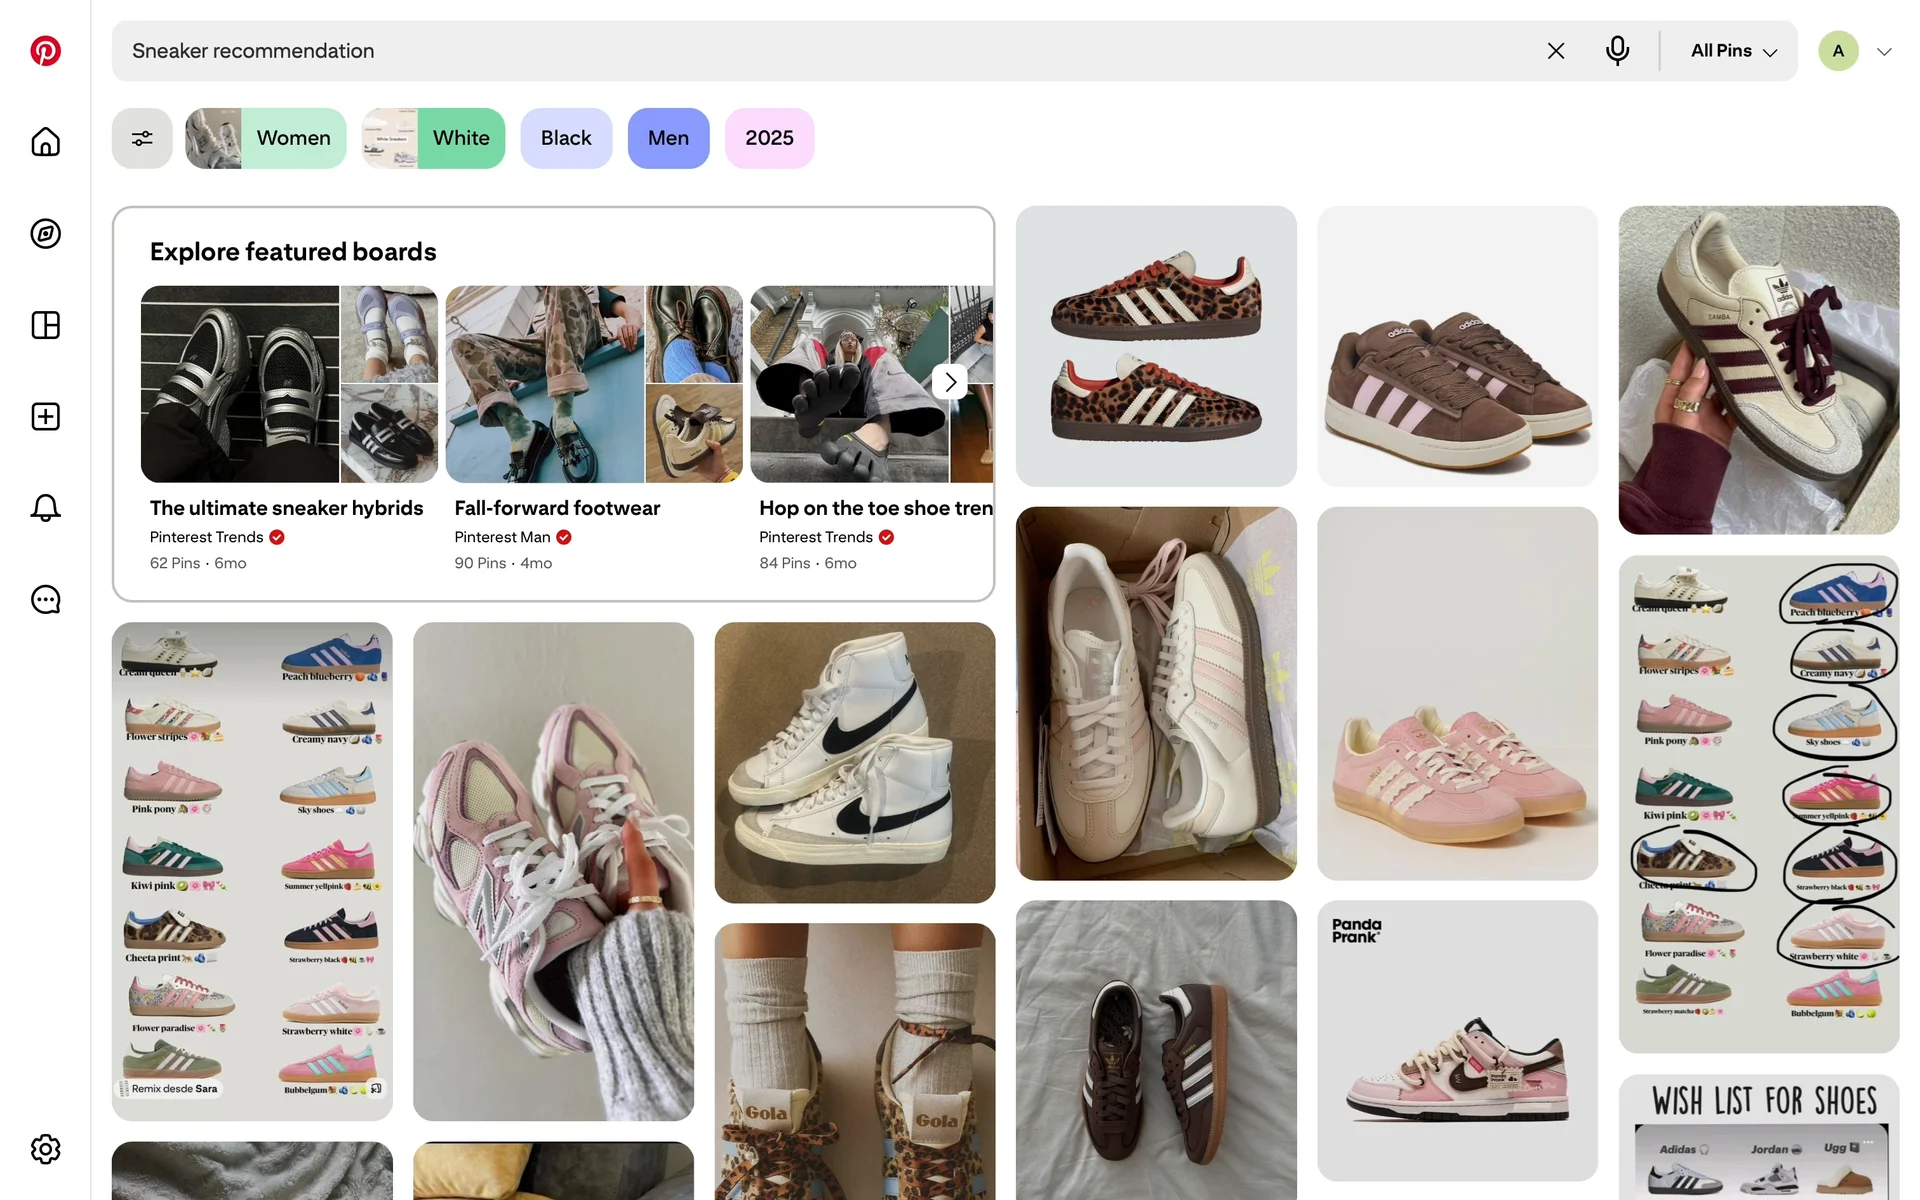Clear the search text with X
This screenshot has height=1200, width=1920.
point(1555,51)
